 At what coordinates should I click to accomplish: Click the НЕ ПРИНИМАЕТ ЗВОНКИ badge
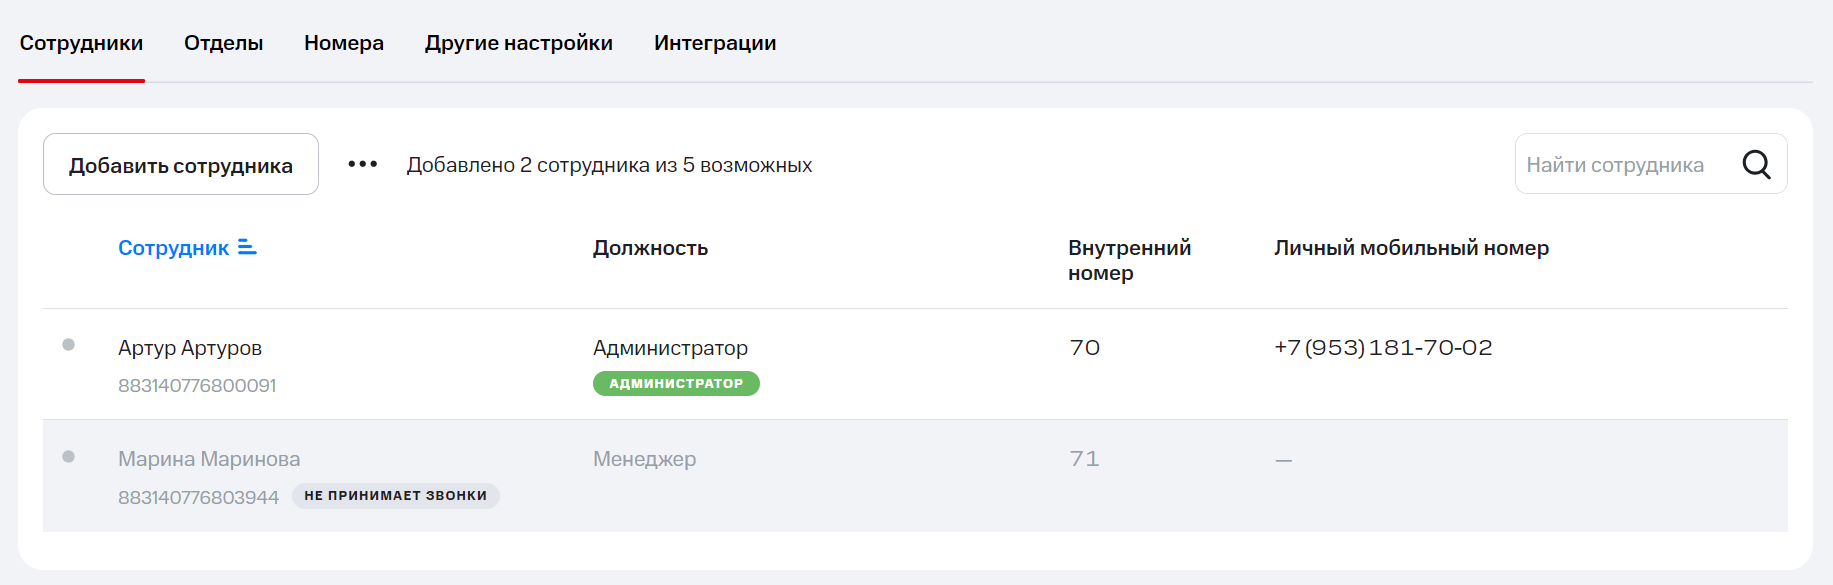(x=395, y=496)
